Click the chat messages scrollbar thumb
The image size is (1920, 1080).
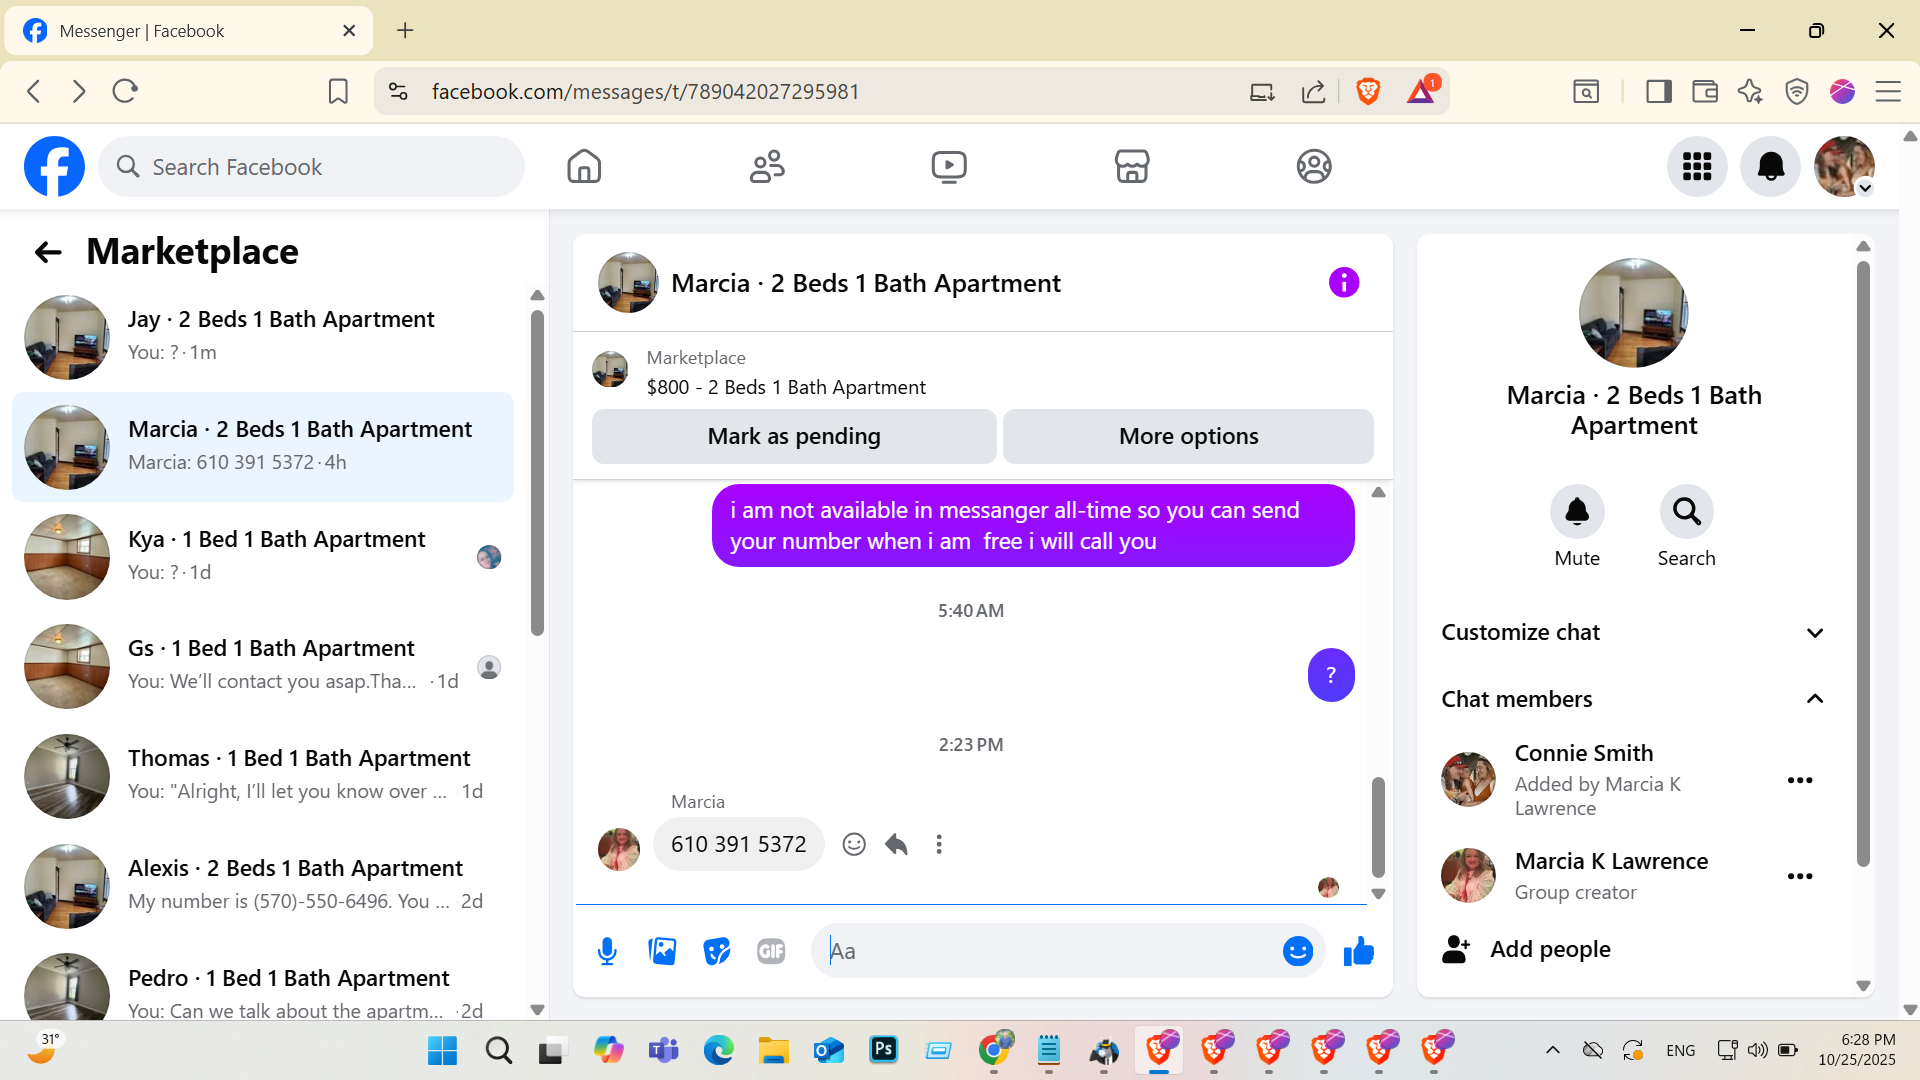pyautogui.click(x=1378, y=825)
